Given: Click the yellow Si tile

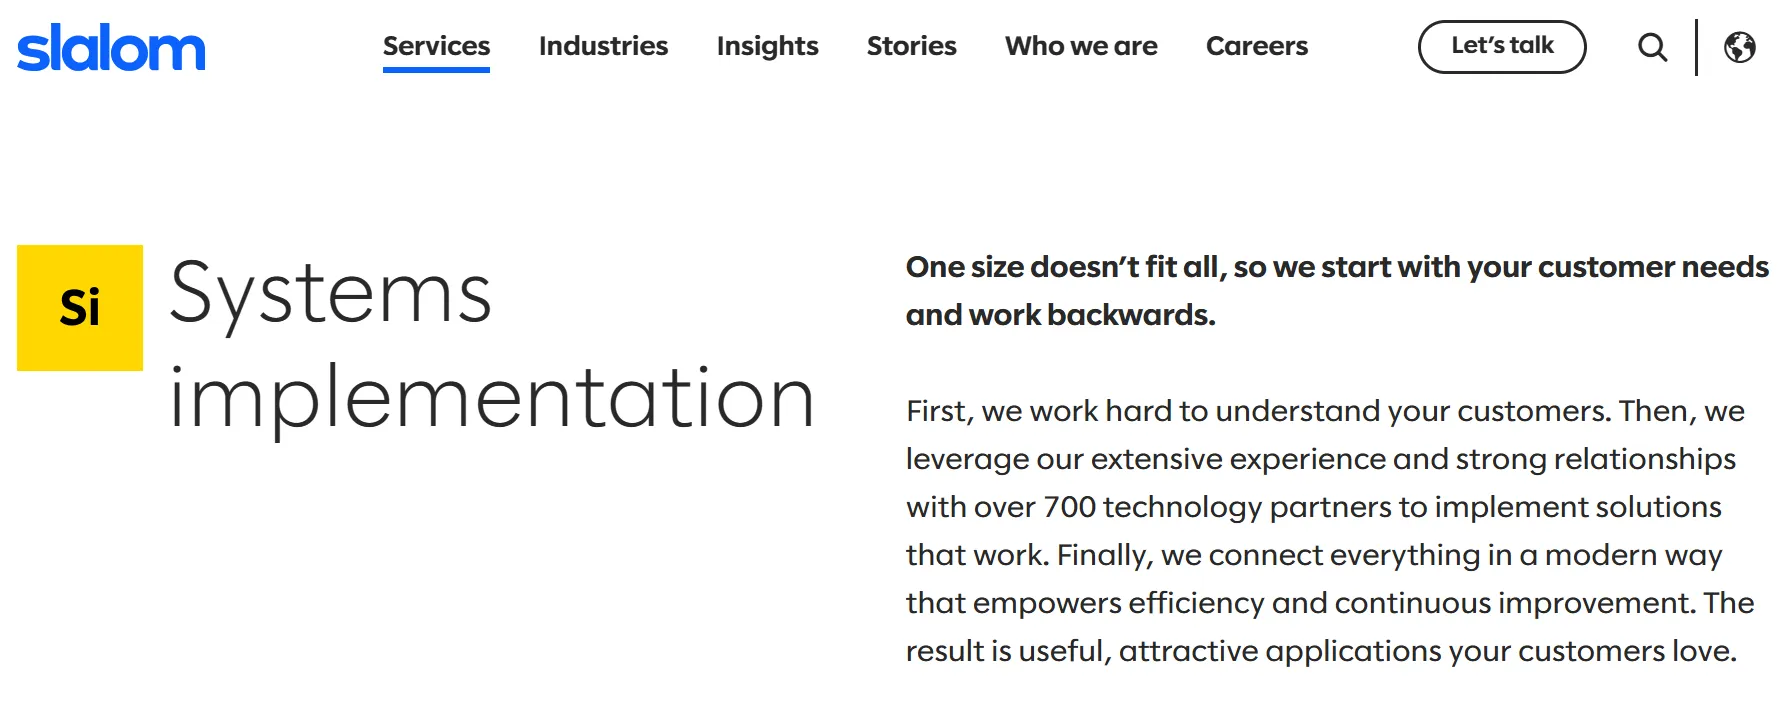Looking at the screenshot, I should [x=80, y=308].
